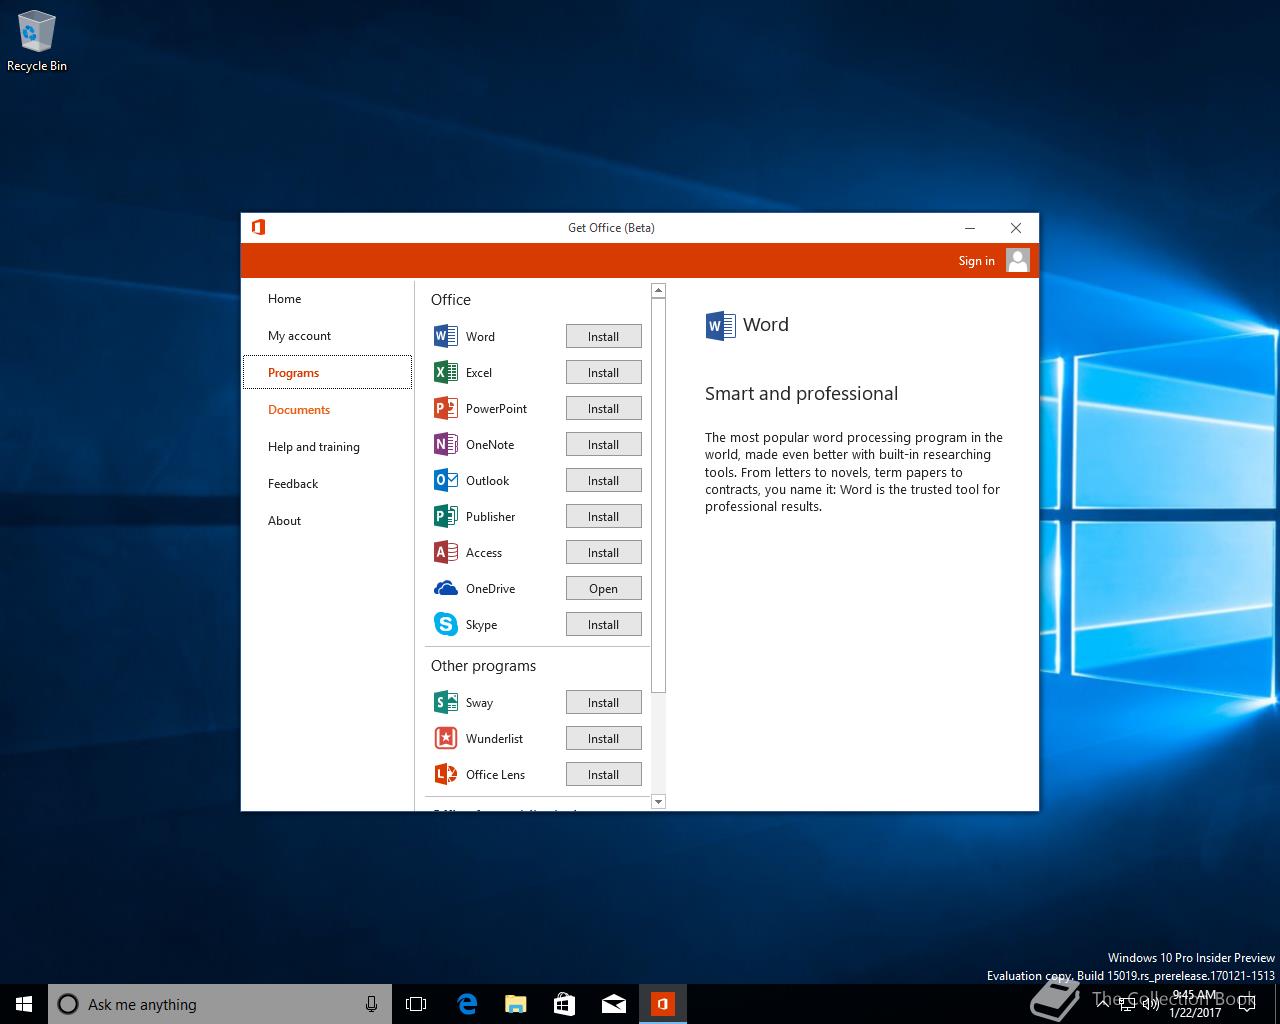
Task: Select the Sway icon under Other programs
Action: coord(445,703)
